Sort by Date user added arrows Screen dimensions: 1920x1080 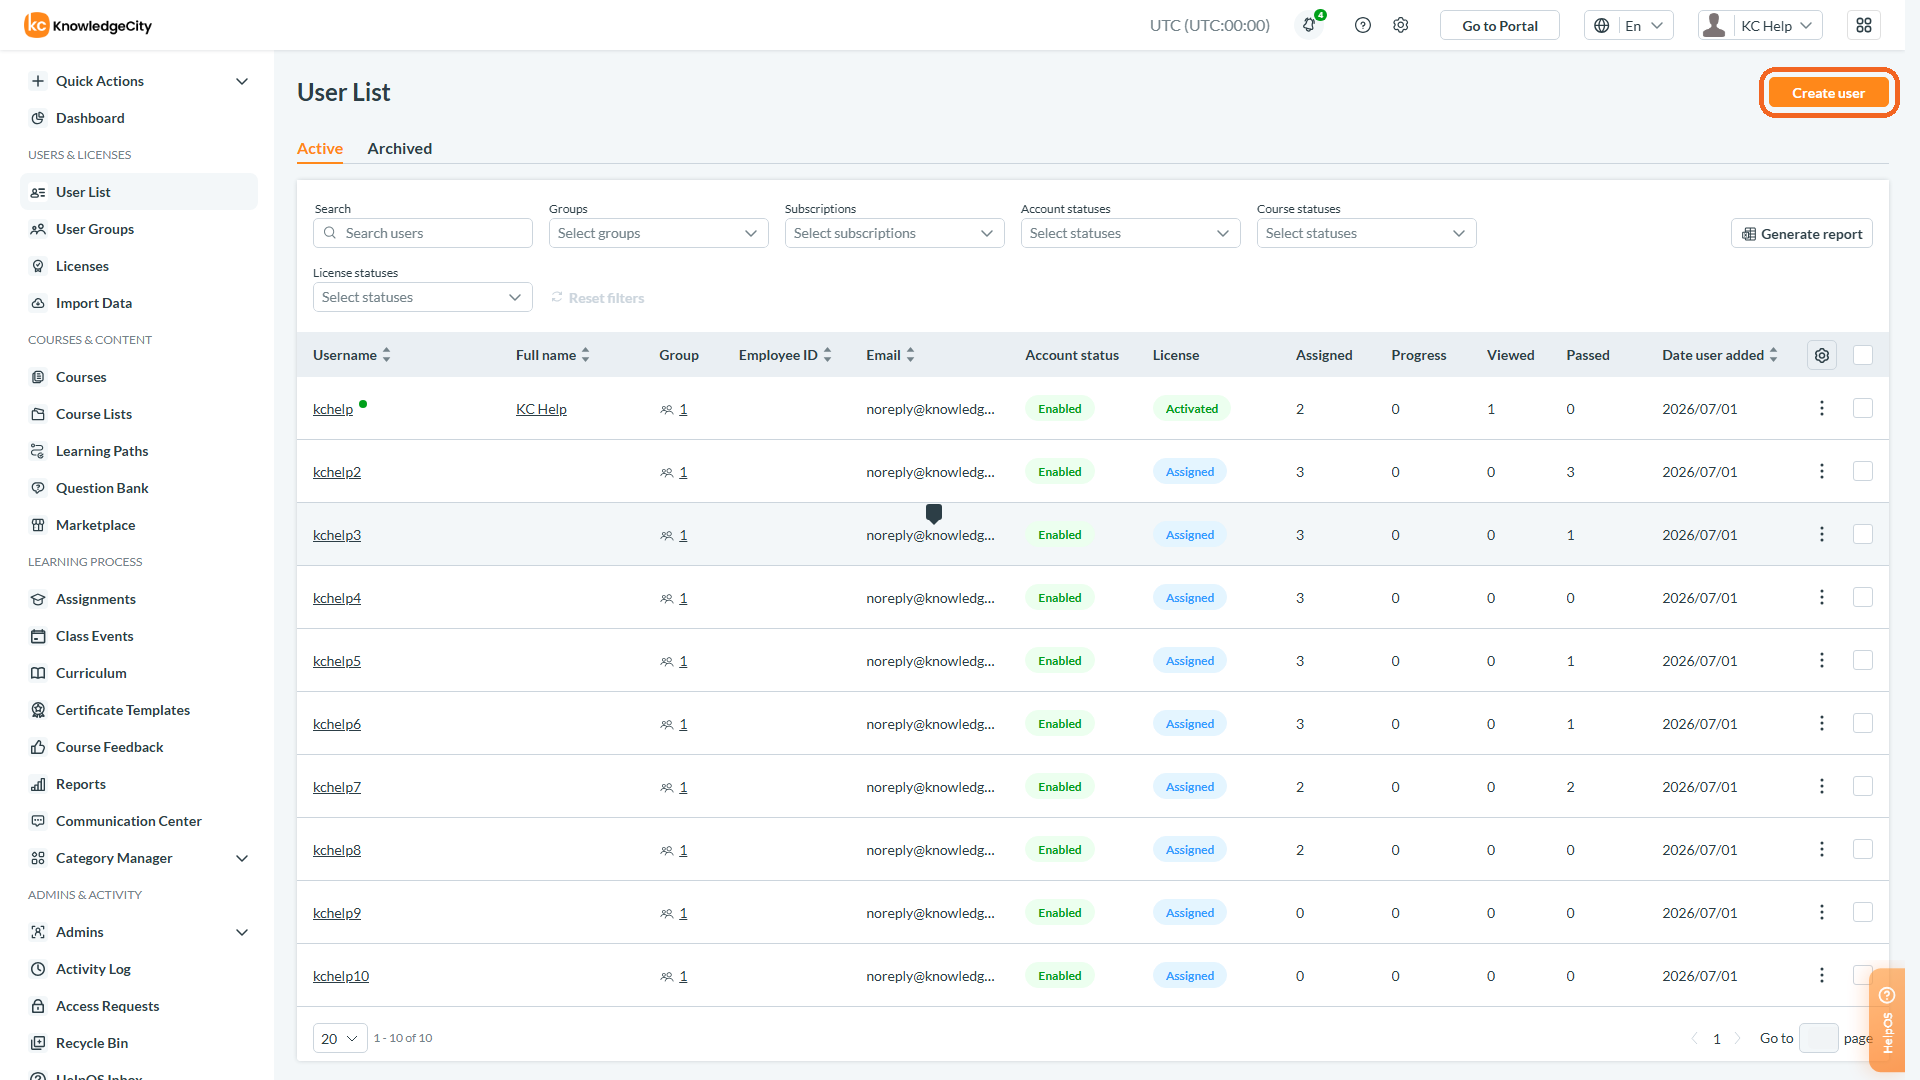click(x=1773, y=355)
